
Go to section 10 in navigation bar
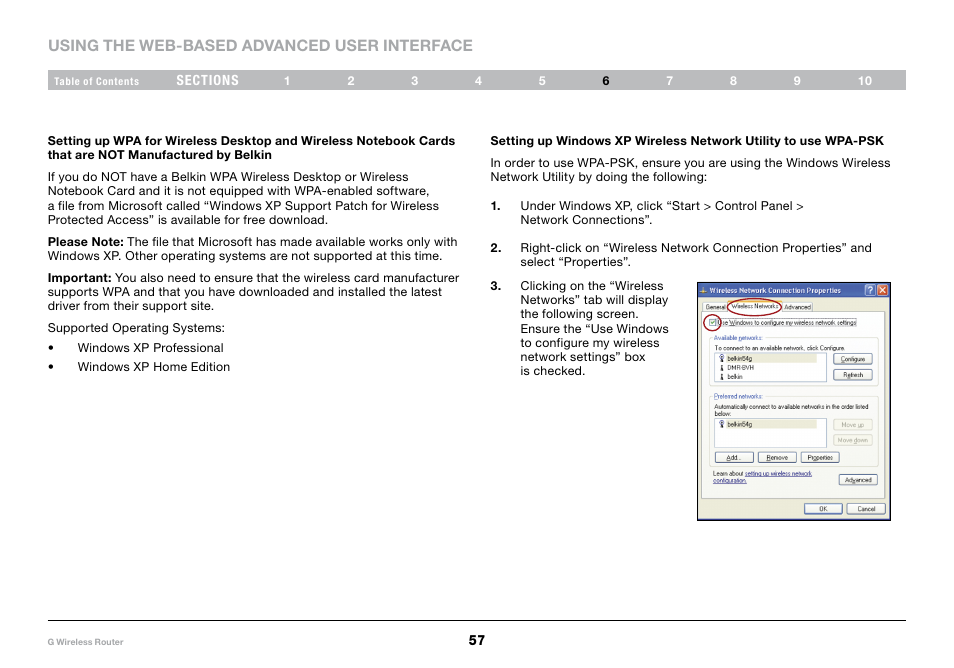tap(865, 81)
